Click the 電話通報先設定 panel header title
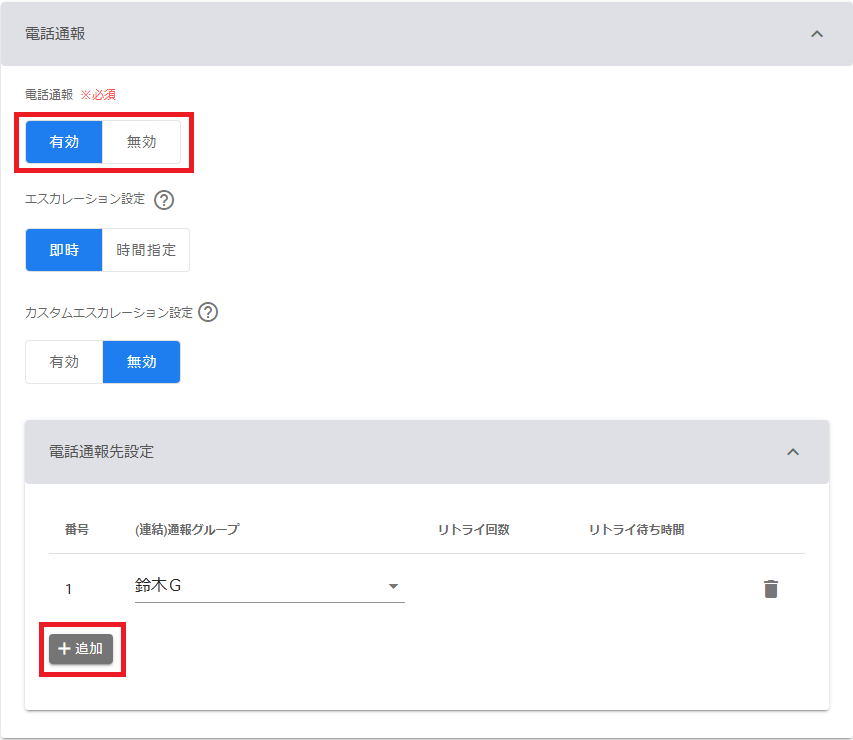 click(102, 452)
